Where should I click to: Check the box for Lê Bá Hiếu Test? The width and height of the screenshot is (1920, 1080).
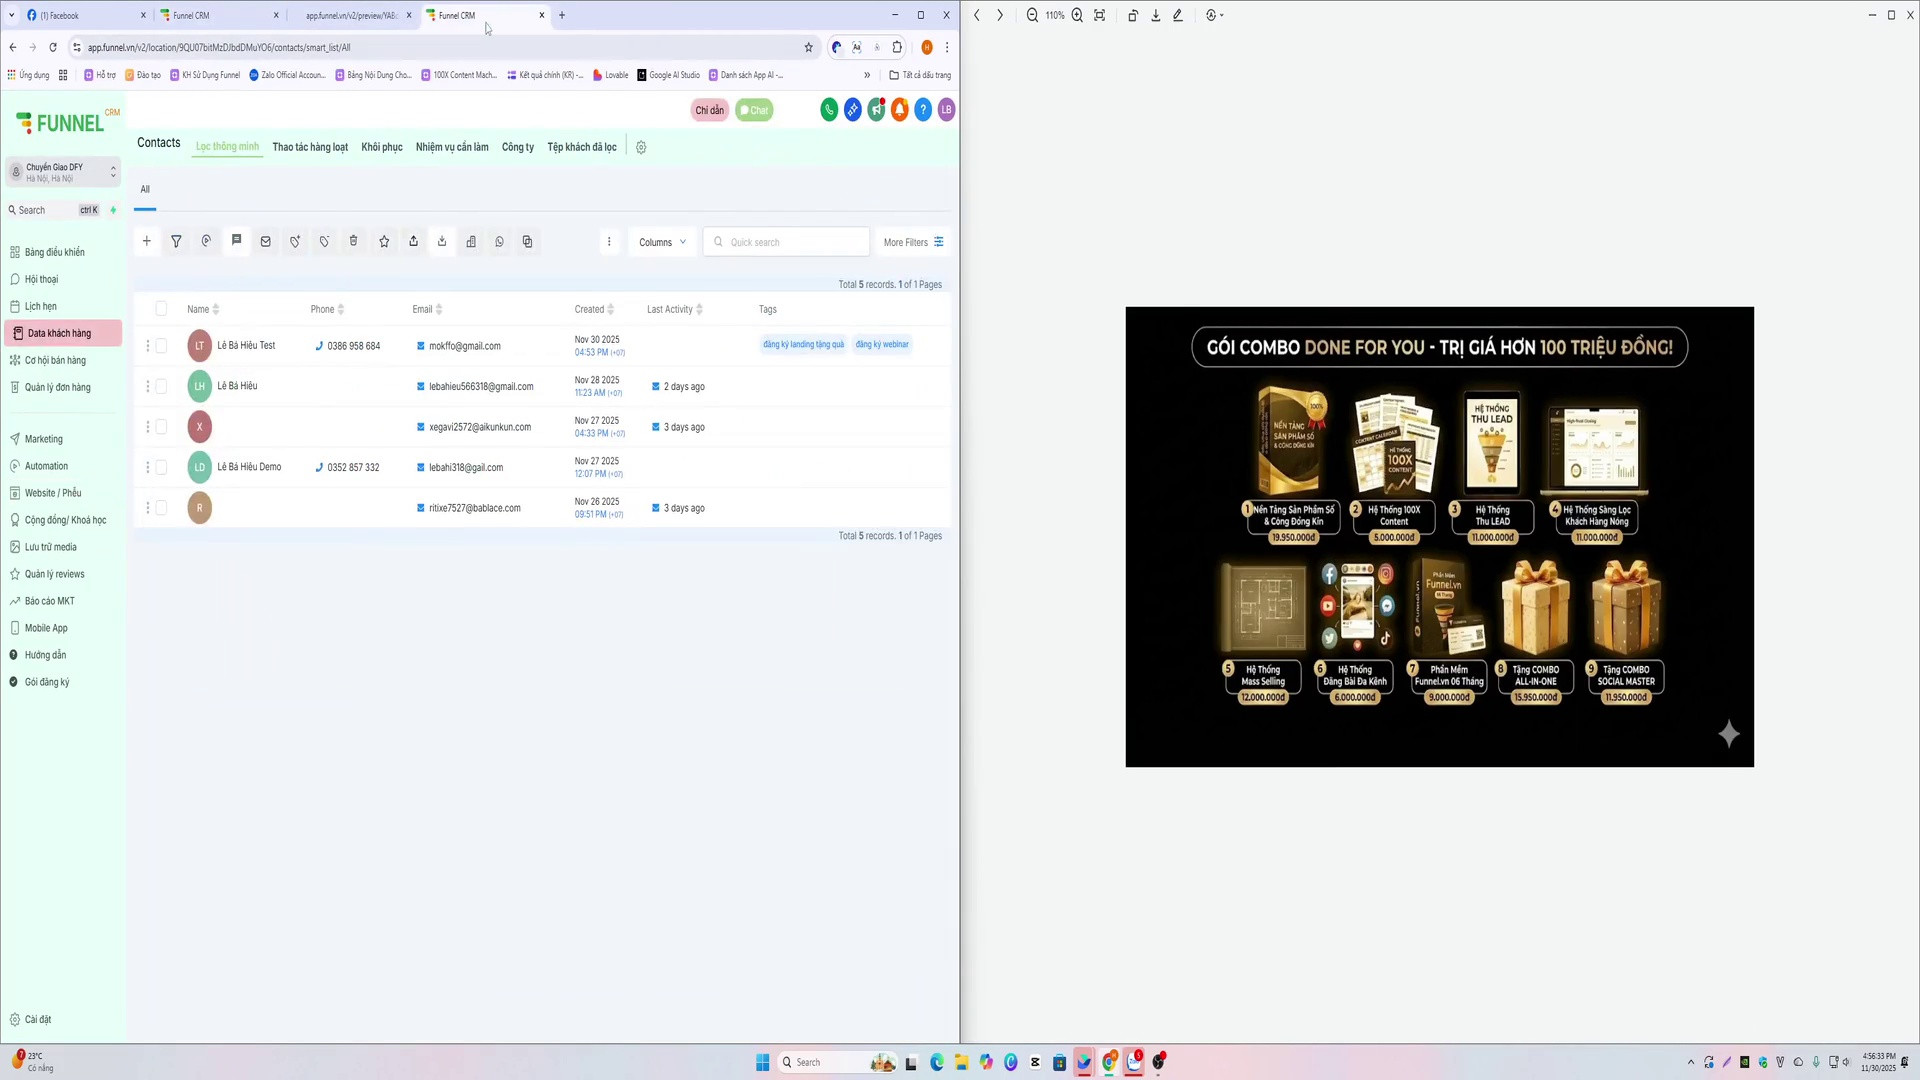tap(161, 346)
